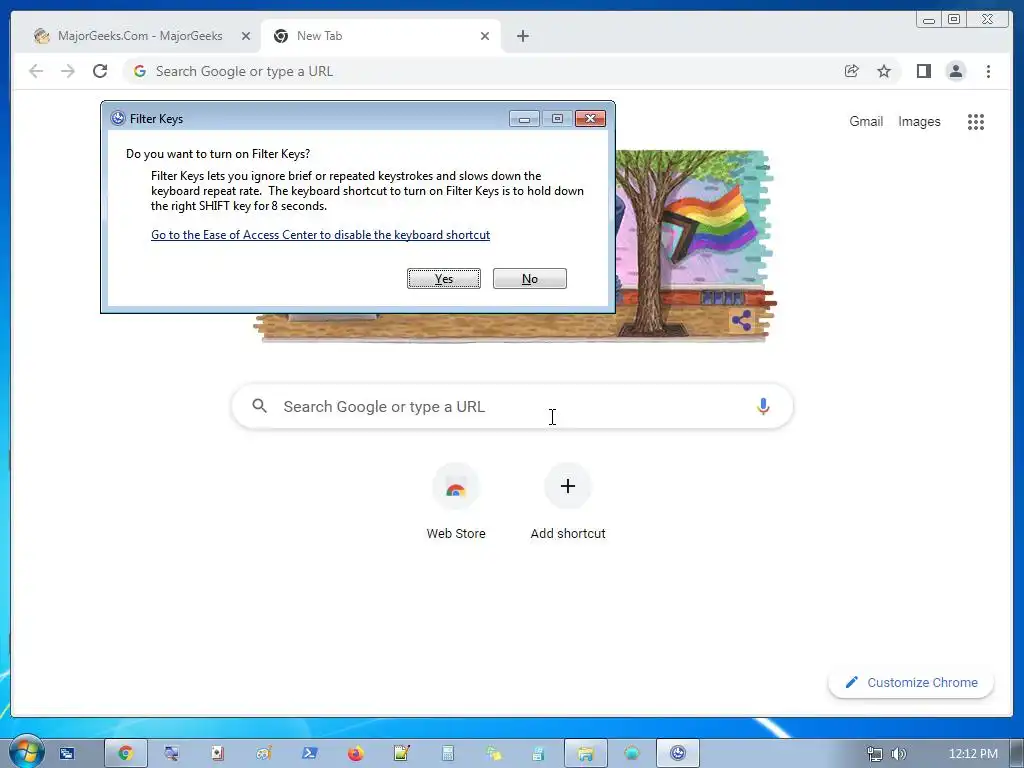The width and height of the screenshot is (1024, 768).
Task: Click the volume speaker tray icon
Action: click(899, 754)
